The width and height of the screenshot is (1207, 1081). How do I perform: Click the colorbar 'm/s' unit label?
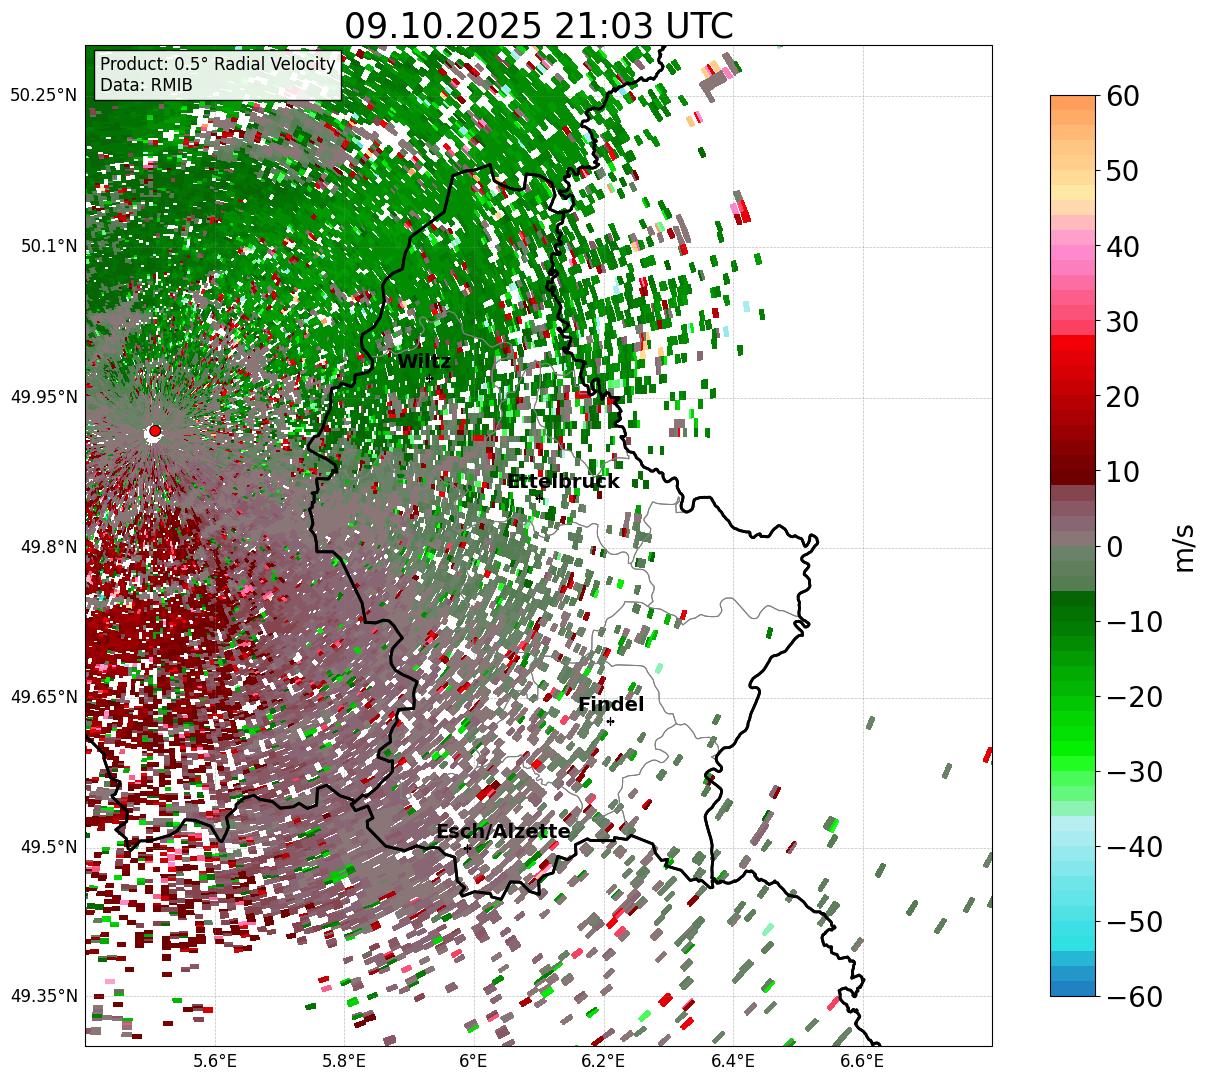[x=1184, y=546]
